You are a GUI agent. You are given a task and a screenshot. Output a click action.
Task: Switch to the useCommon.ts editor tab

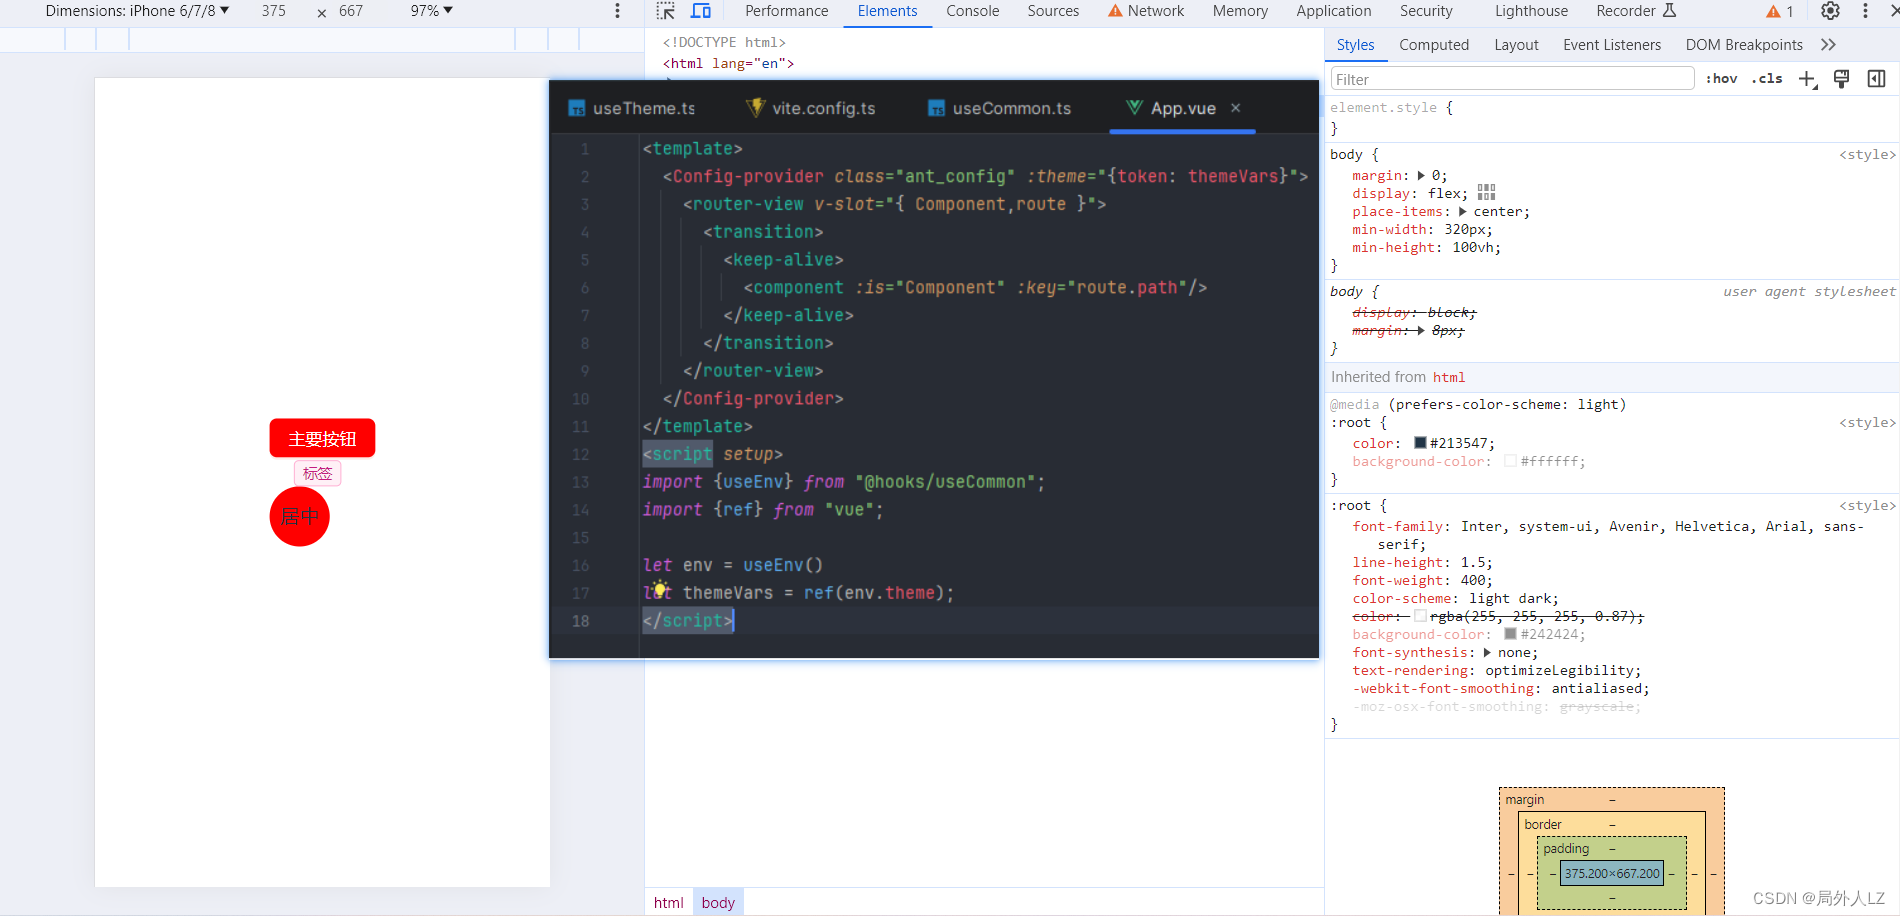click(x=999, y=108)
